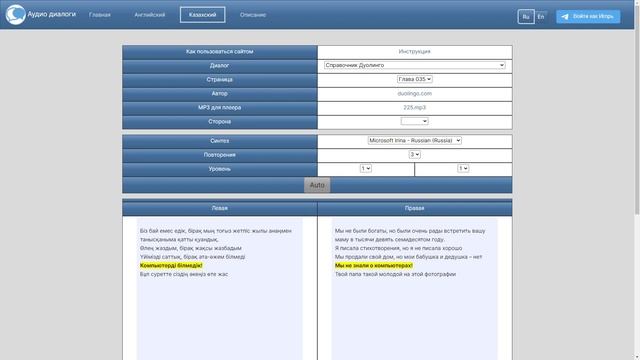Open the Сторона dropdown
The width and height of the screenshot is (640, 360).
414,121
